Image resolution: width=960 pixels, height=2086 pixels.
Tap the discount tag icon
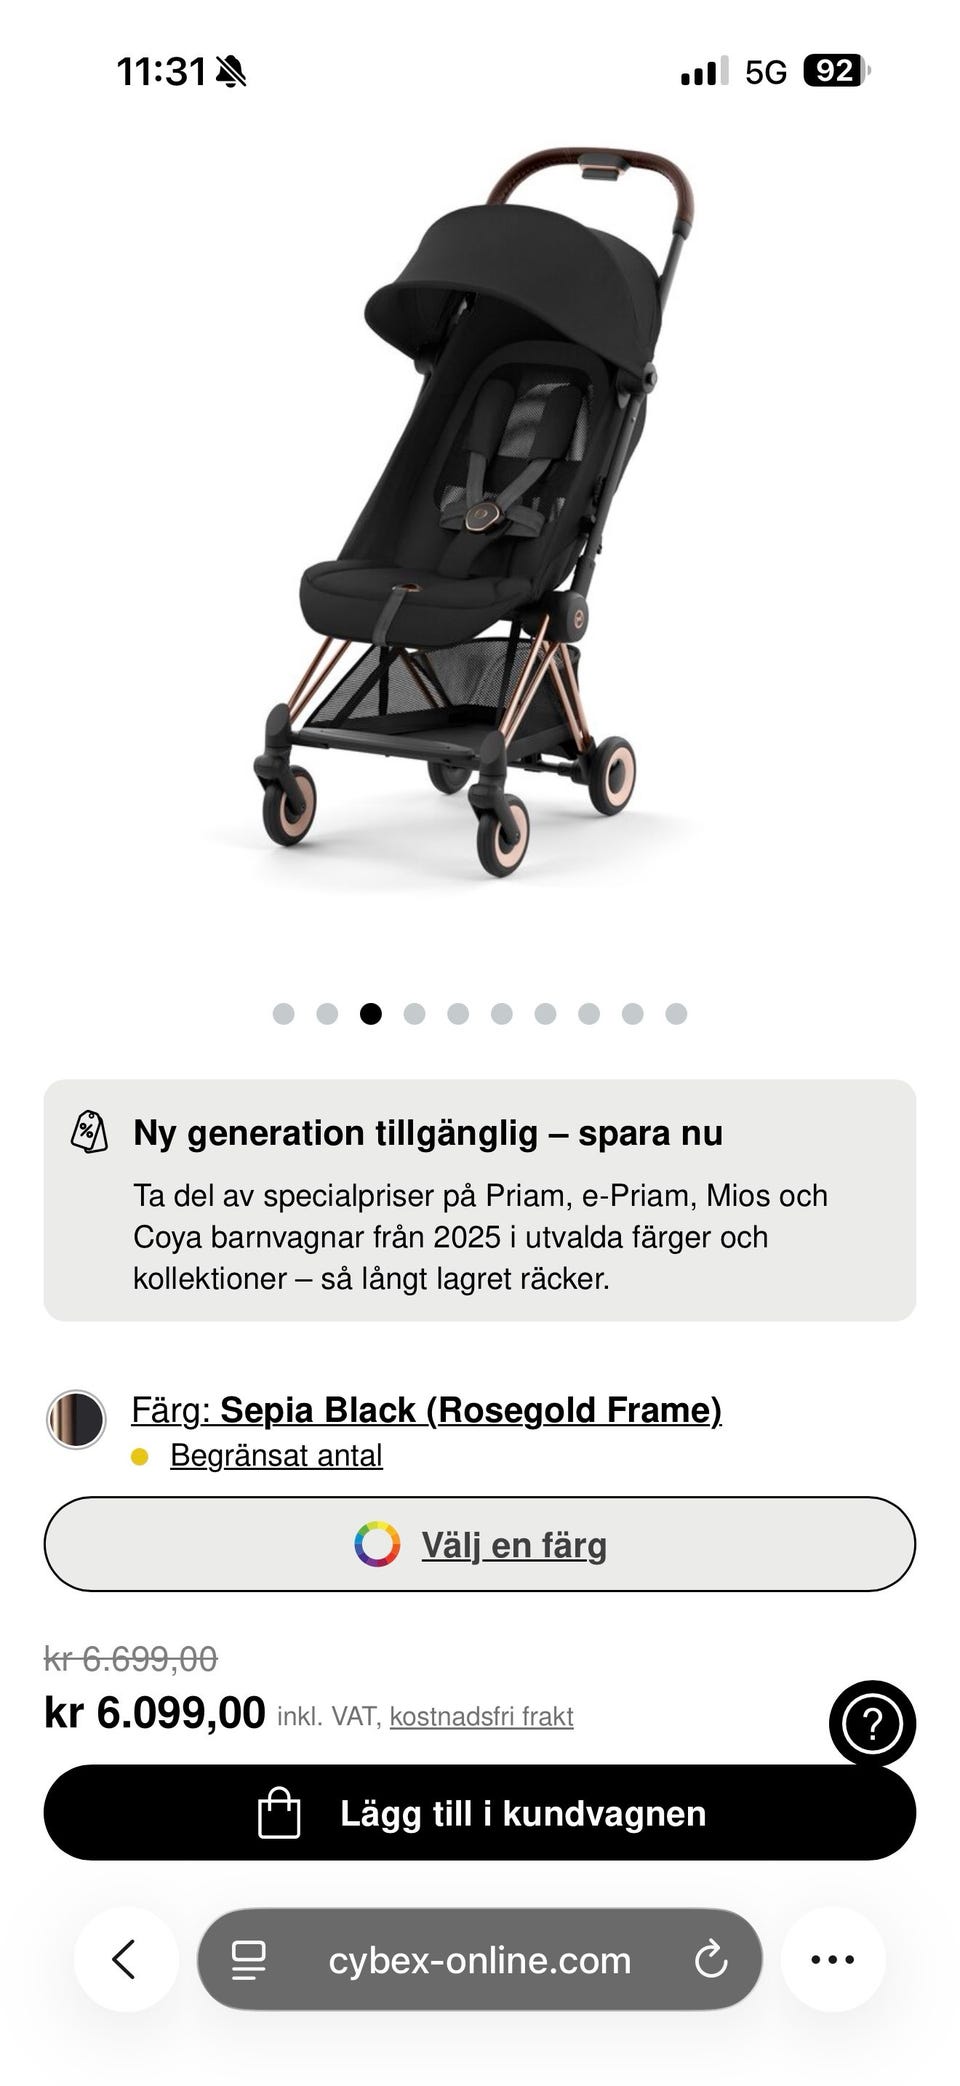pos(89,1132)
